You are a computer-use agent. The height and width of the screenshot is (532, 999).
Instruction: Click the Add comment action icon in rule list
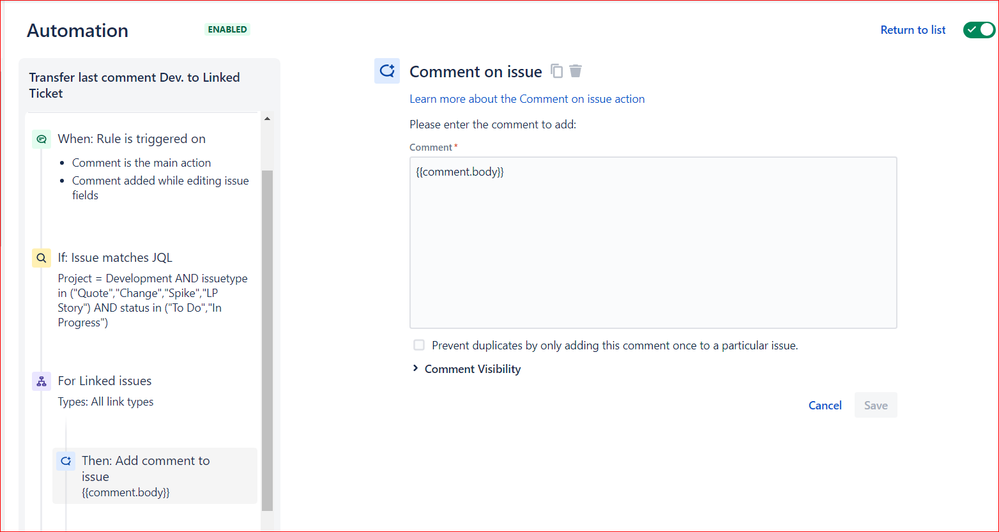(65, 461)
